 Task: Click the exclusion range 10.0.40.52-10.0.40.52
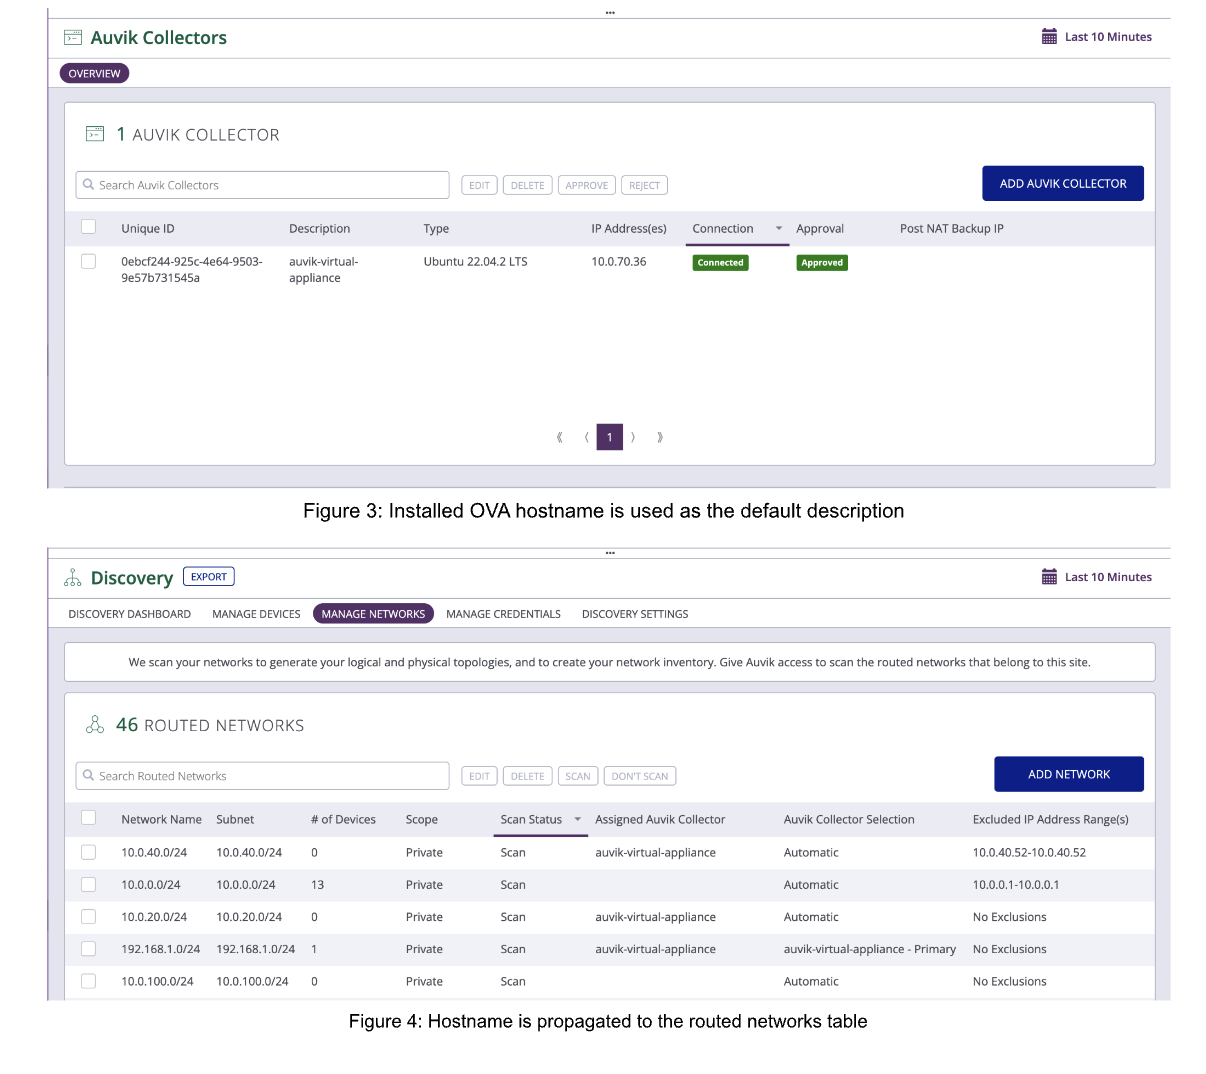point(1029,853)
